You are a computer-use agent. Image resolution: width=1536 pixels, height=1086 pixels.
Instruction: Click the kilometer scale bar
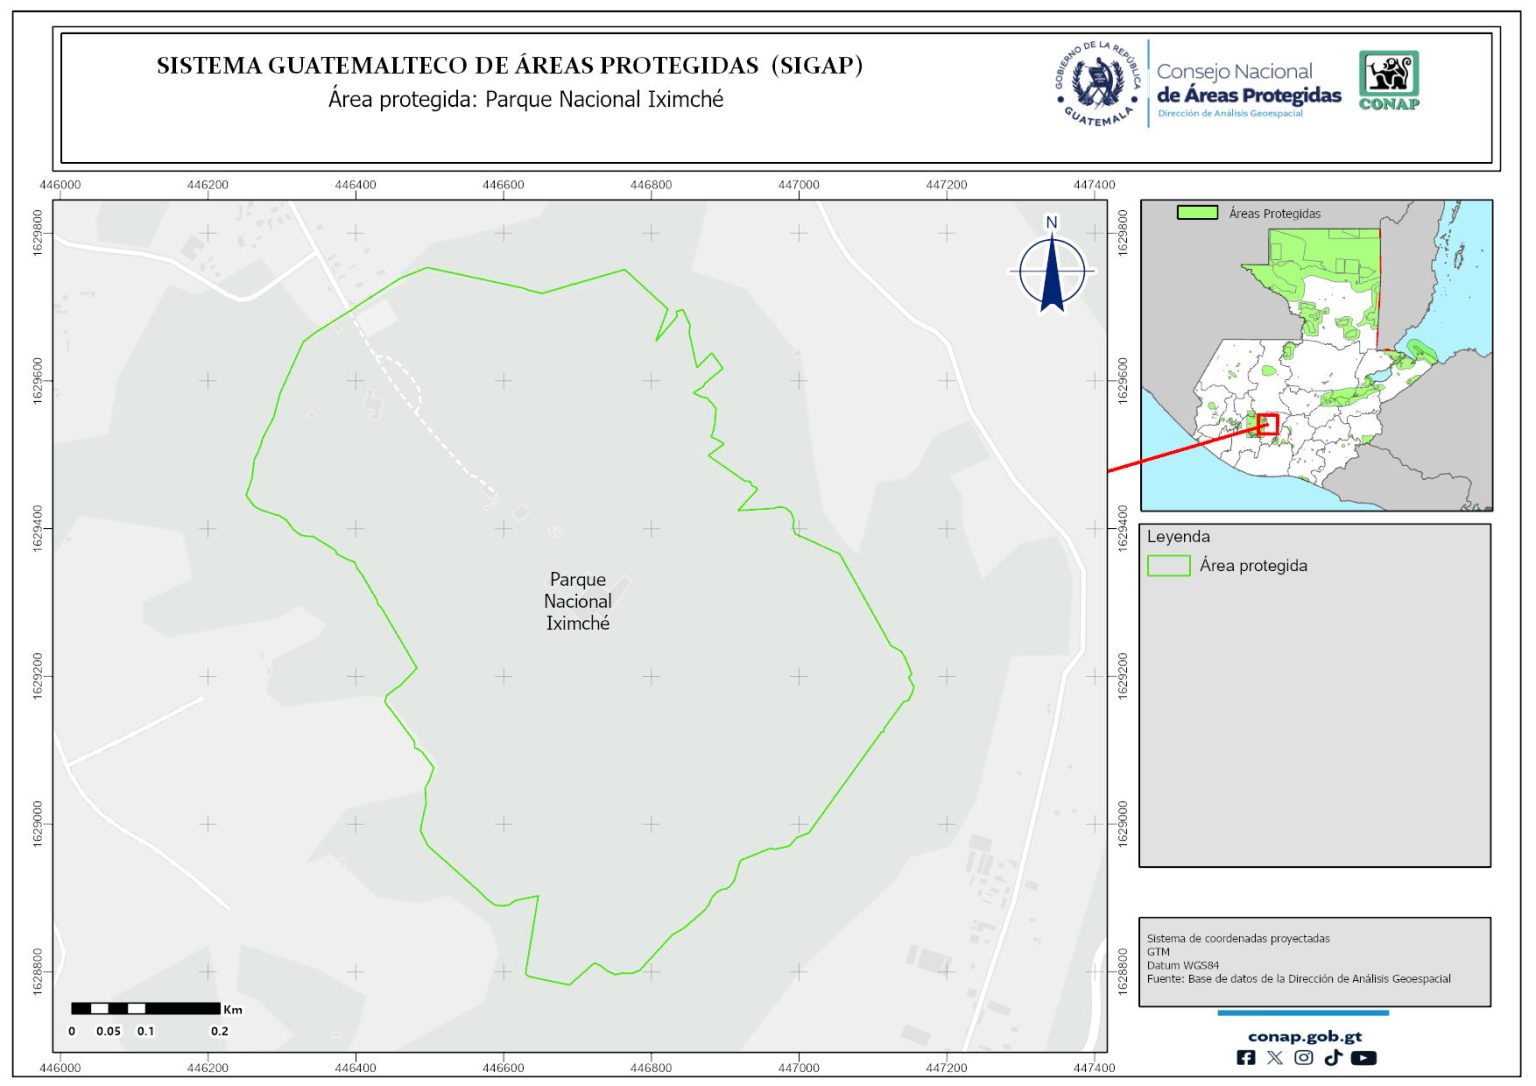tap(146, 1008)
